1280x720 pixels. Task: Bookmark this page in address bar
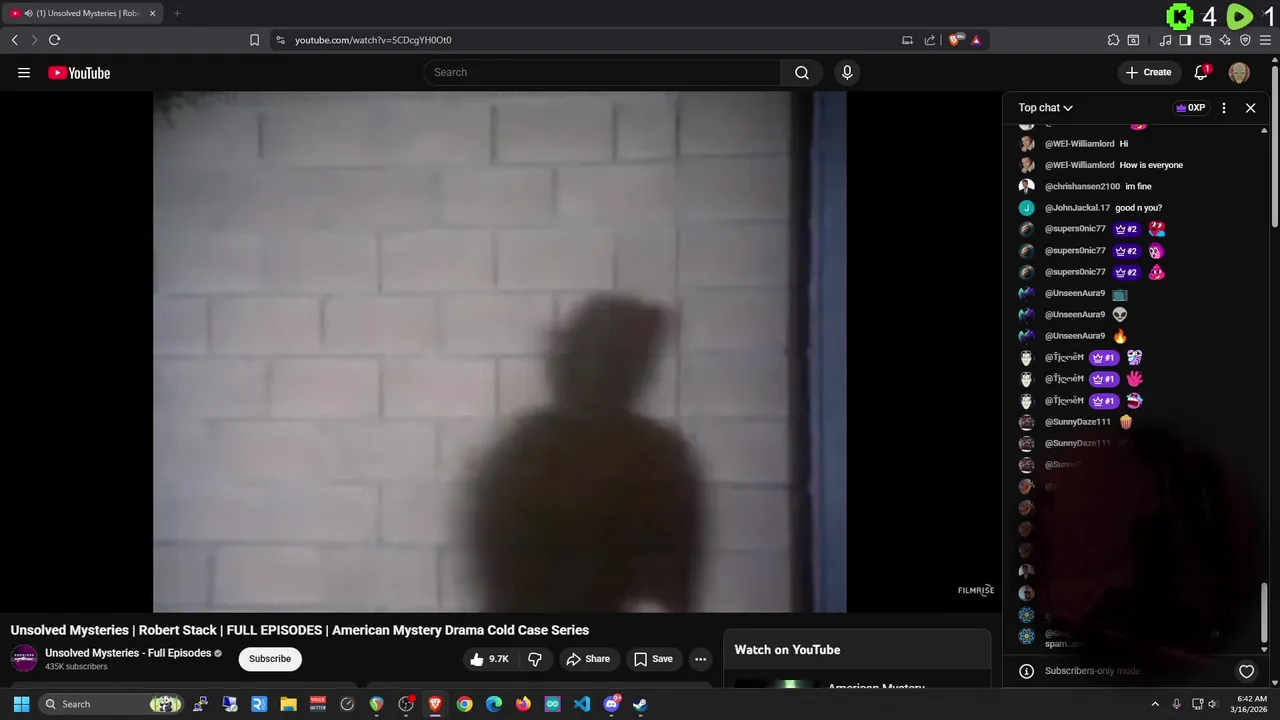point(254,40)
